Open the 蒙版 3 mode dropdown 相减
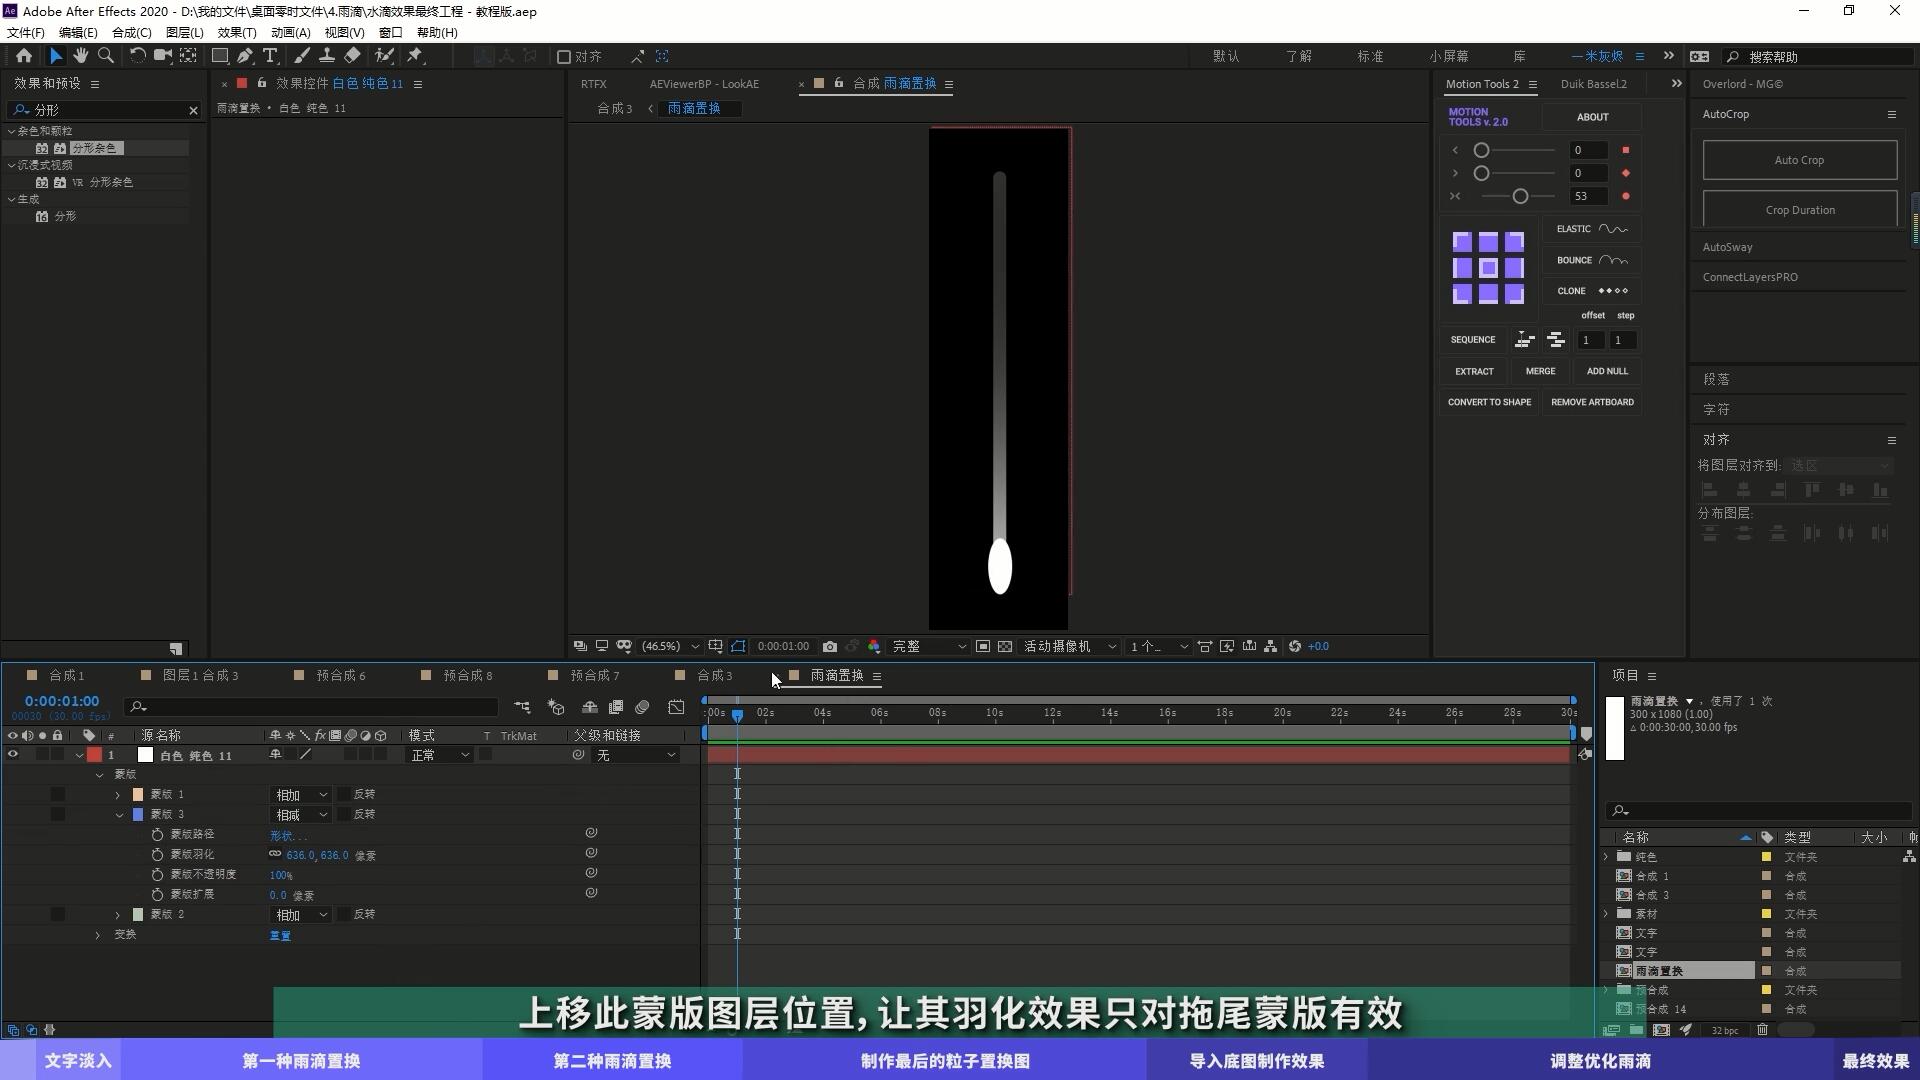Viewport: 1920px width, 1080px height. pos(301,815)
